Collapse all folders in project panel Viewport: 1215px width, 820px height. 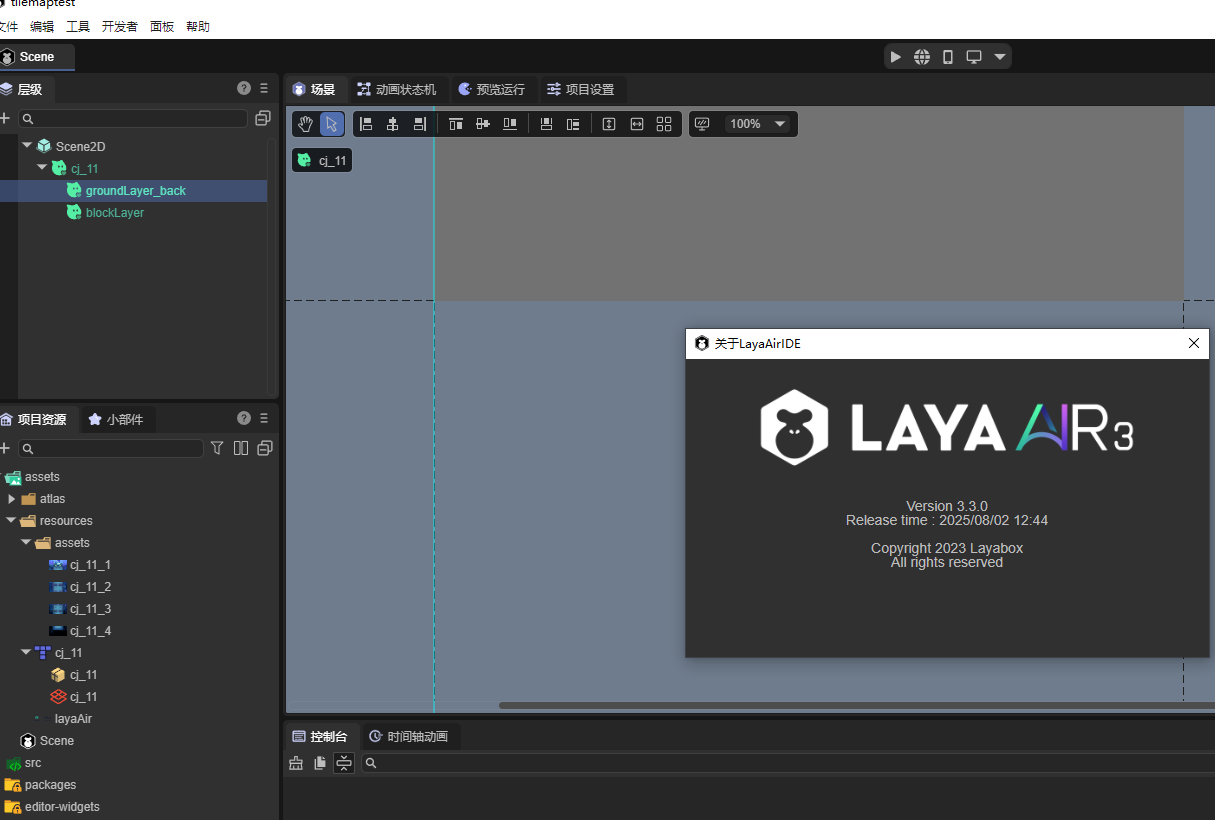click(x=265, y=448)
